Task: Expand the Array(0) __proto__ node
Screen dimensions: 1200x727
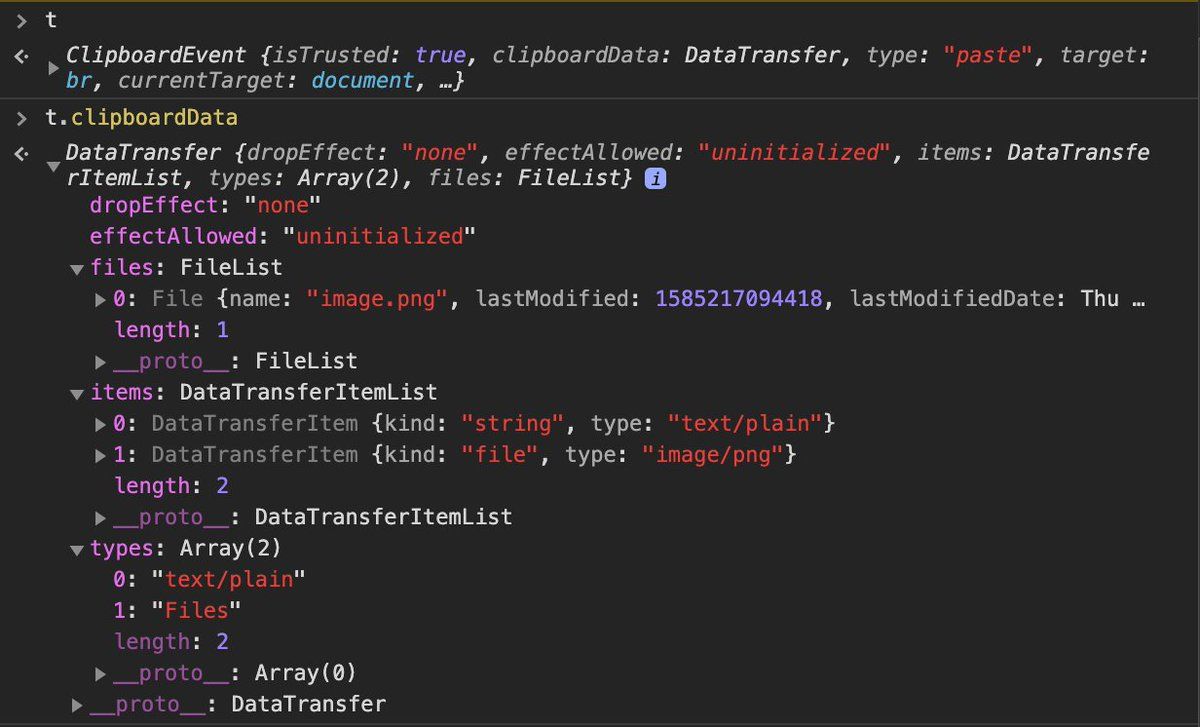Action: coord(101,673)
